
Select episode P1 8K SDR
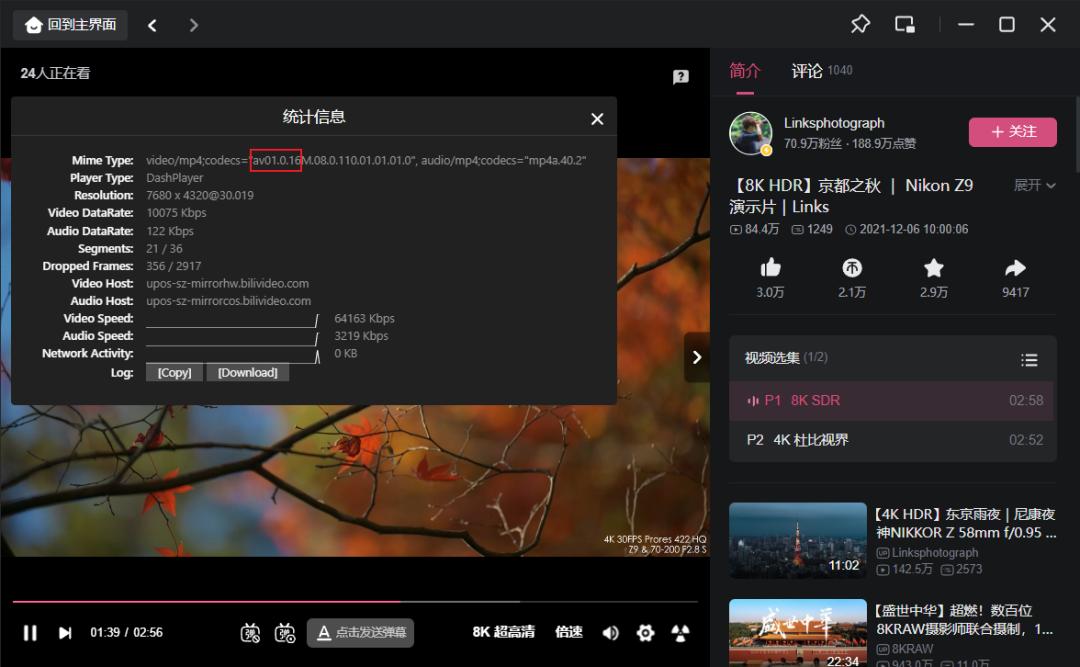click(891, 400)
